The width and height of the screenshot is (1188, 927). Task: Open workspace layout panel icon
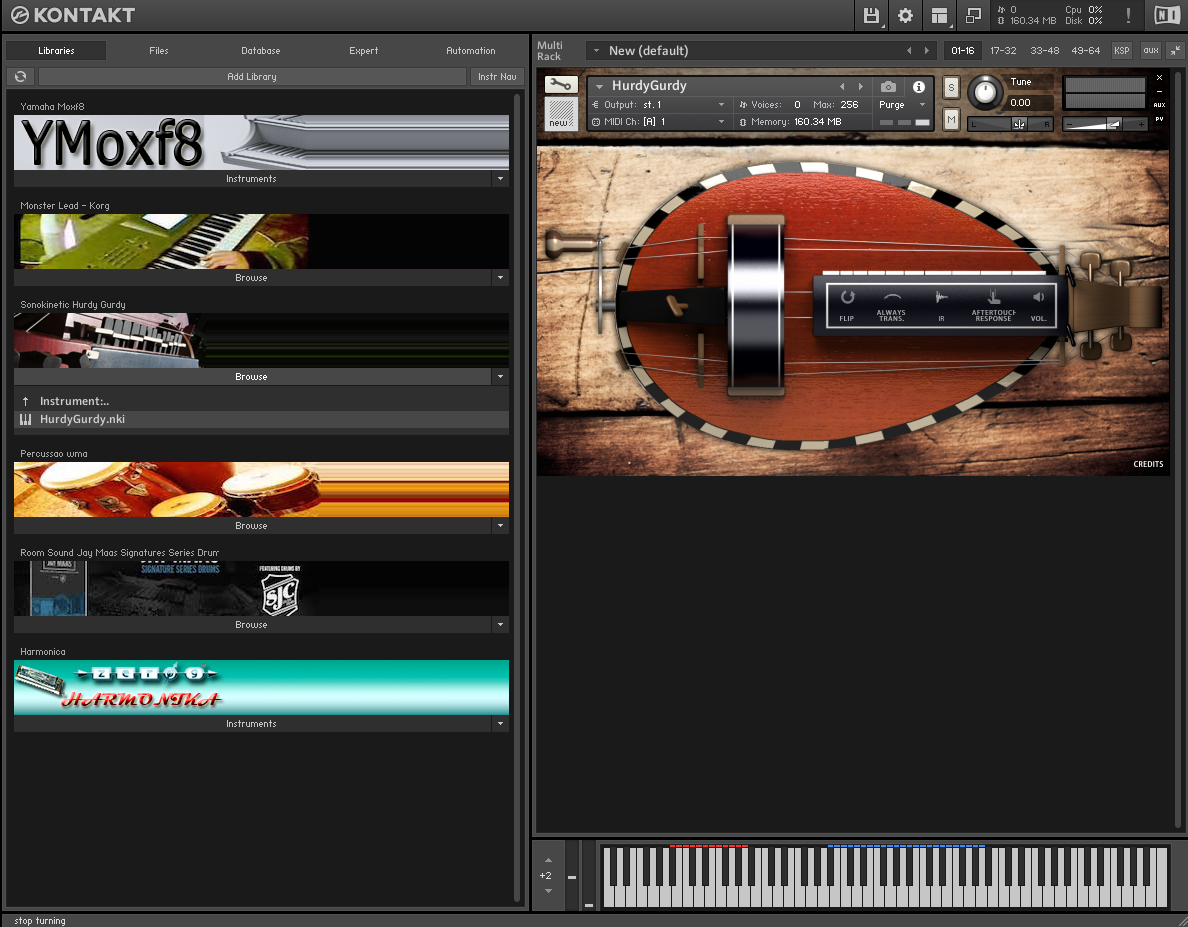click(x=939, y=15)
